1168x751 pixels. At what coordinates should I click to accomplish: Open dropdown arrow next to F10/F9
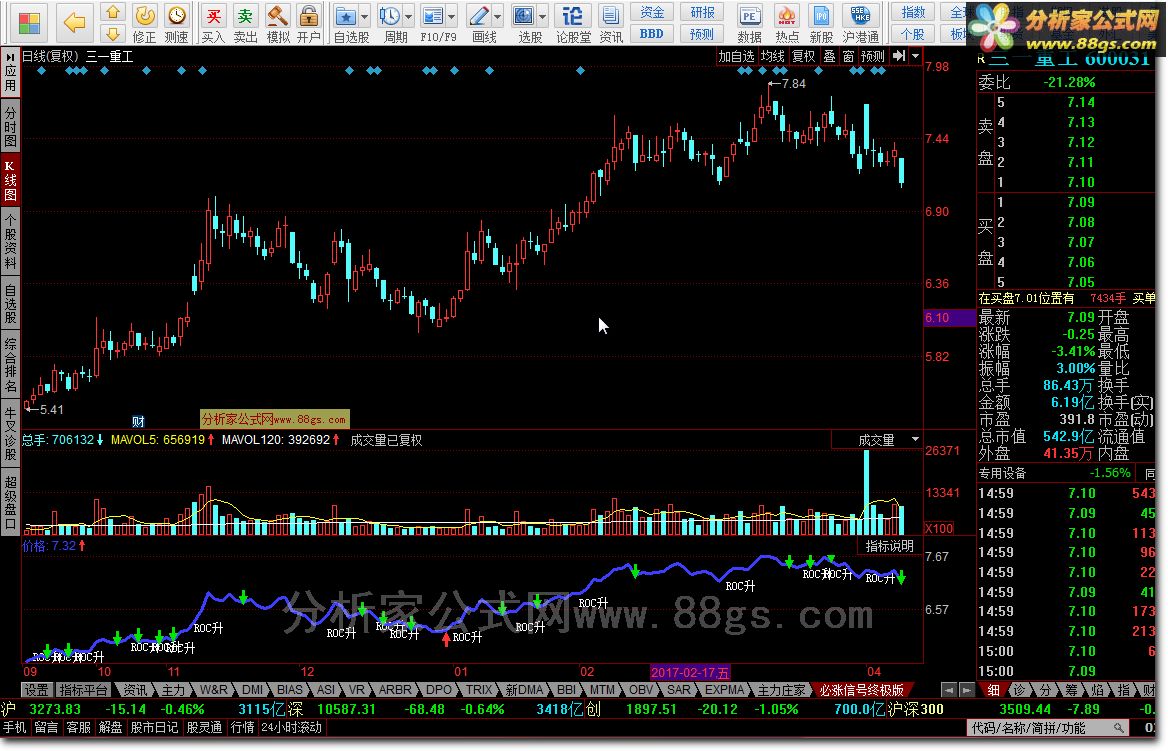tap(451, 16)
